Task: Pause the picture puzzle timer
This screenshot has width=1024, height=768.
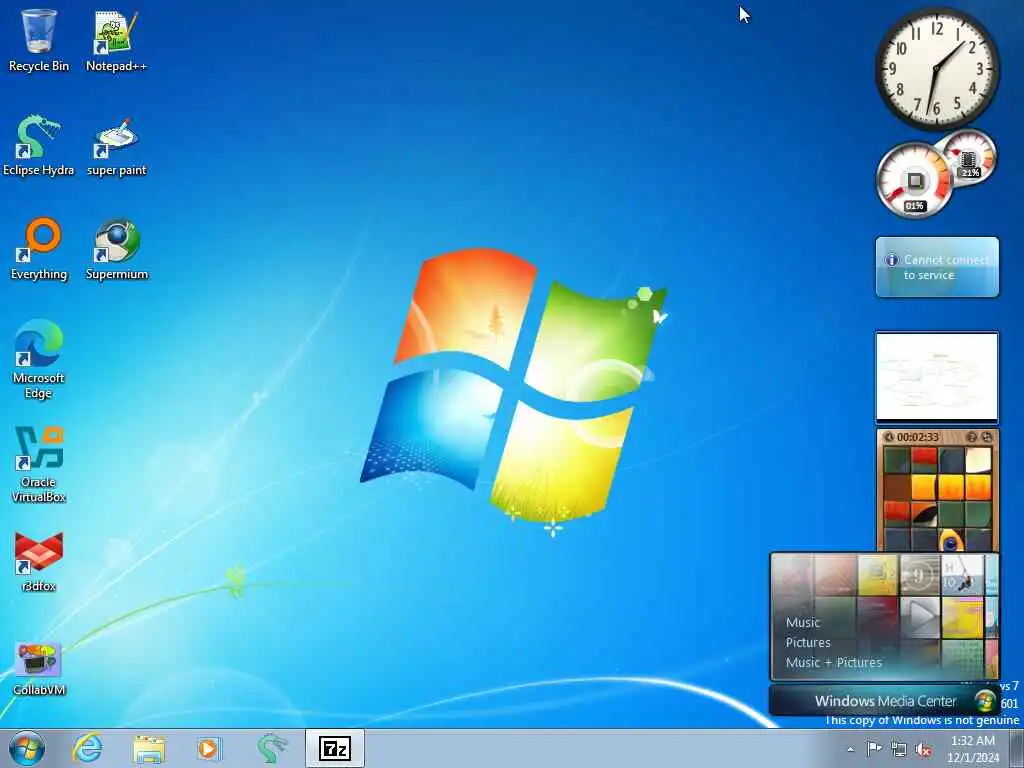Action: 888,437
